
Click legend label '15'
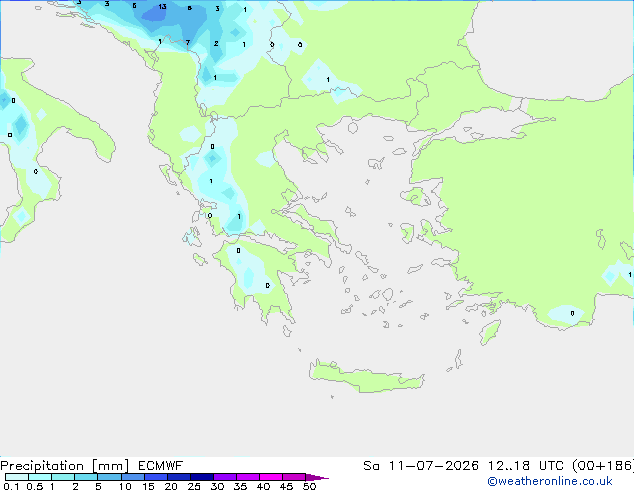[x=148, y=486]
